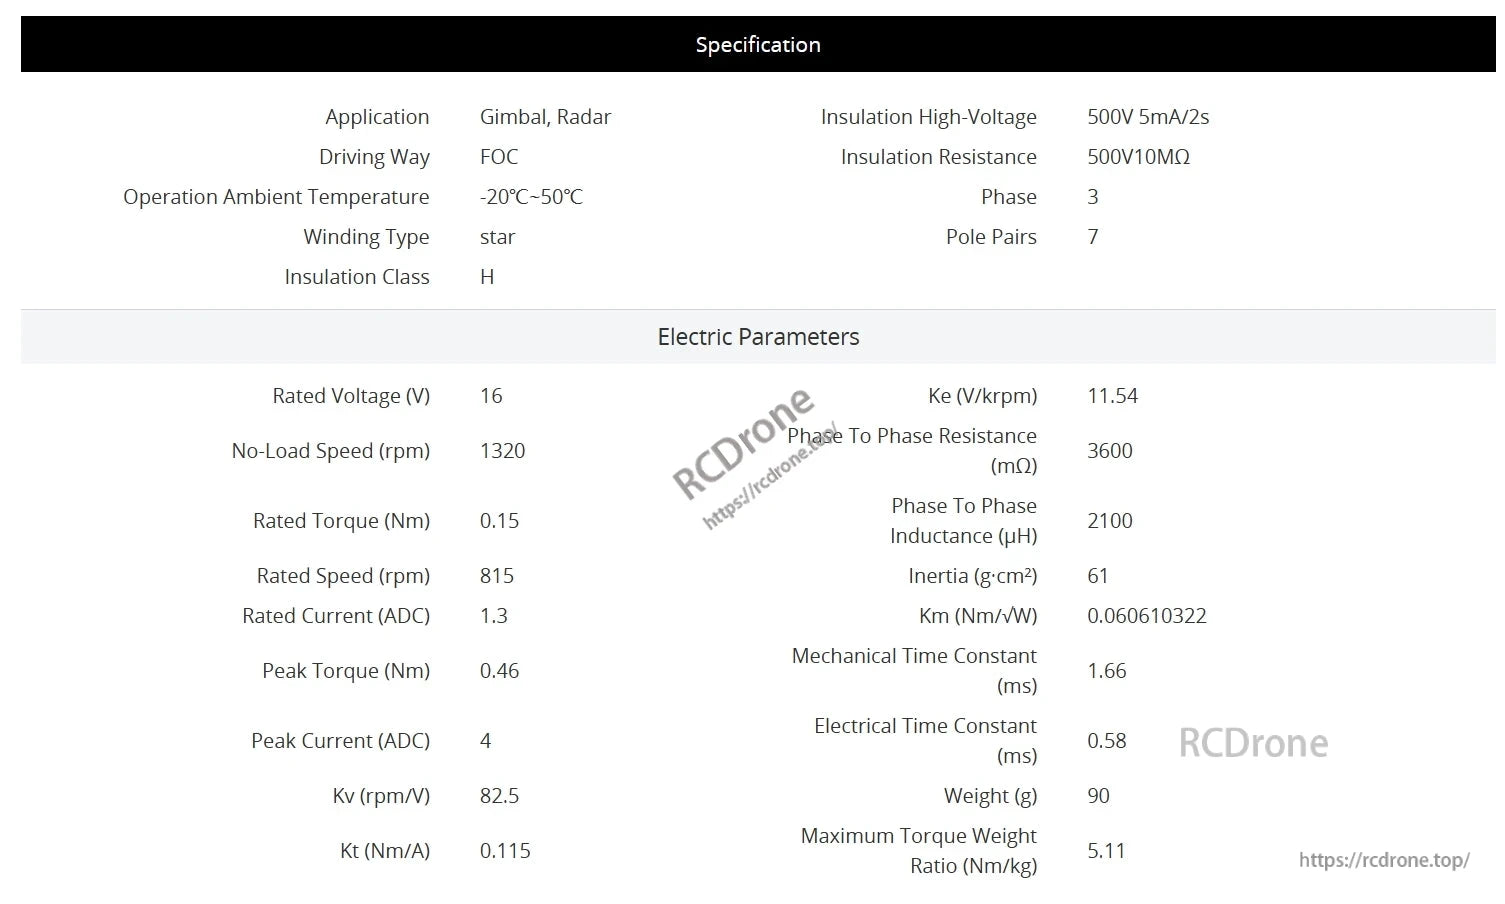Select the Kv value 82.5
1505x904 pixels.
point(499,796)
